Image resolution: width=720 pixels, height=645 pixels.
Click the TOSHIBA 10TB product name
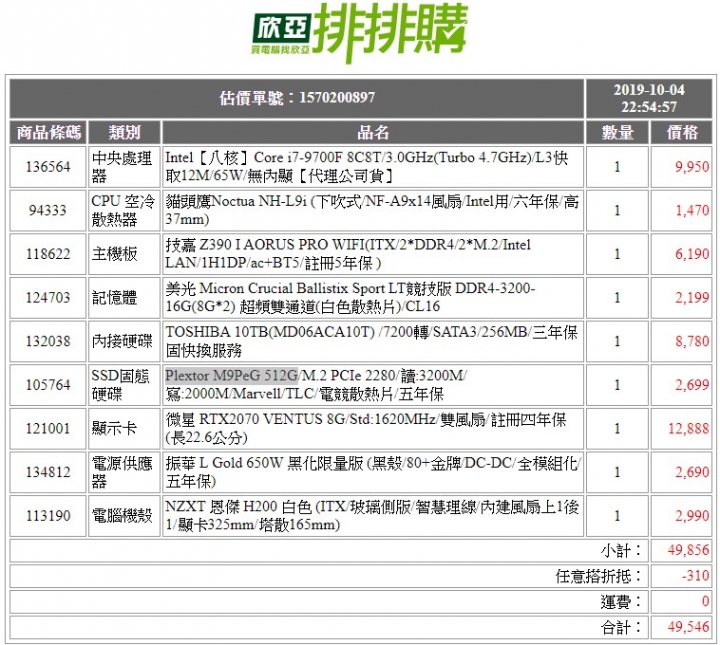[x=371, y=341]
